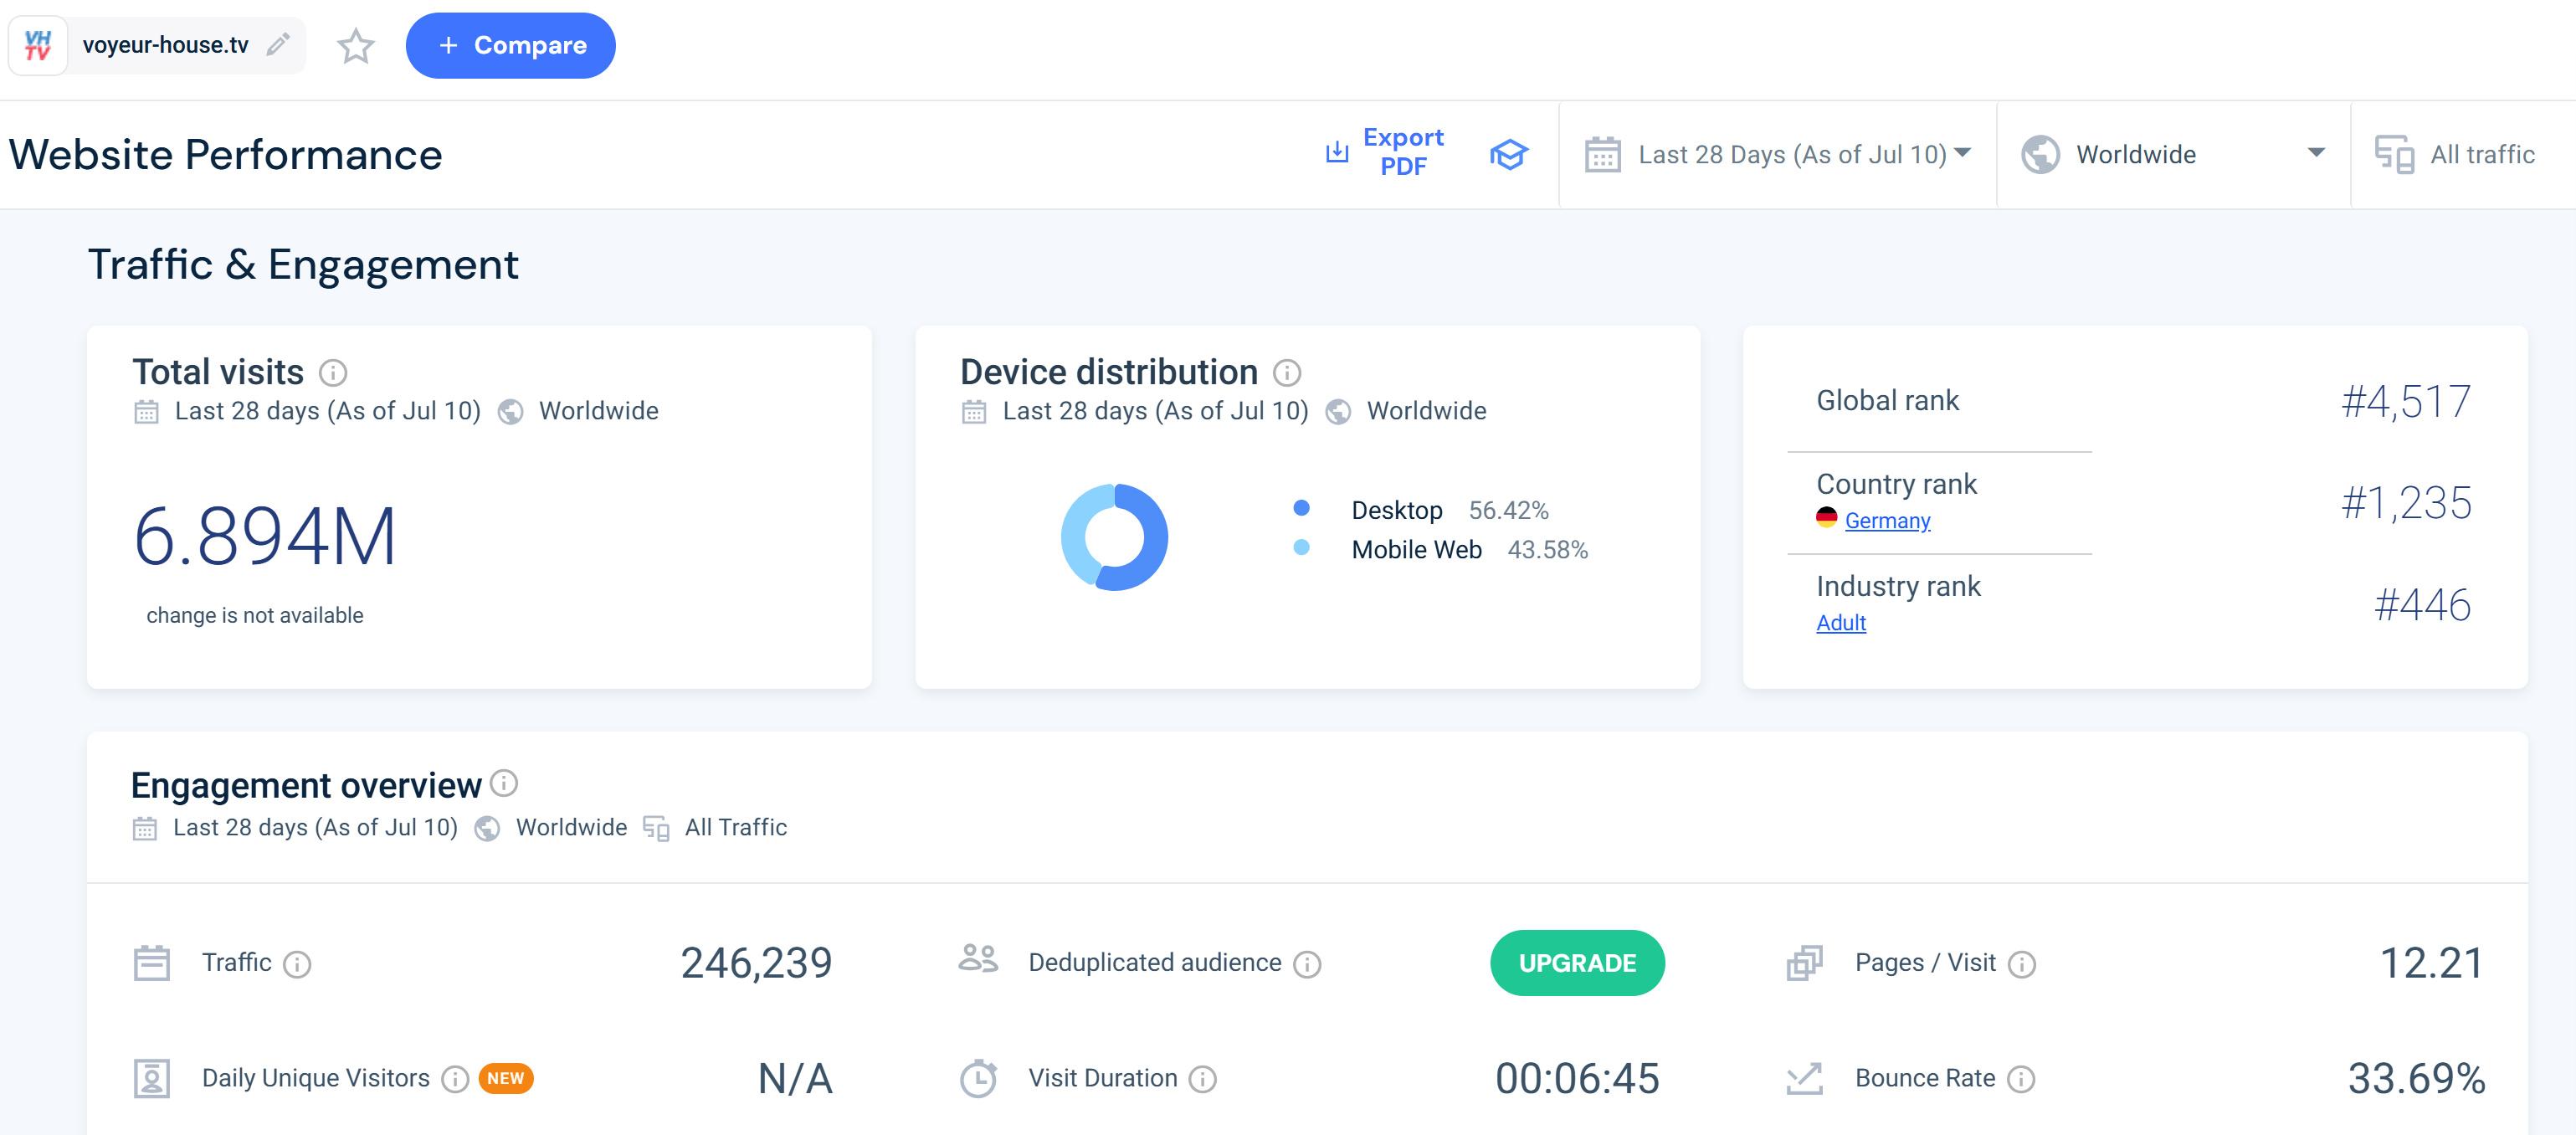Screen dimensions: 2576x1135
Task: Open the Adult industry link
Action: 1840,623
